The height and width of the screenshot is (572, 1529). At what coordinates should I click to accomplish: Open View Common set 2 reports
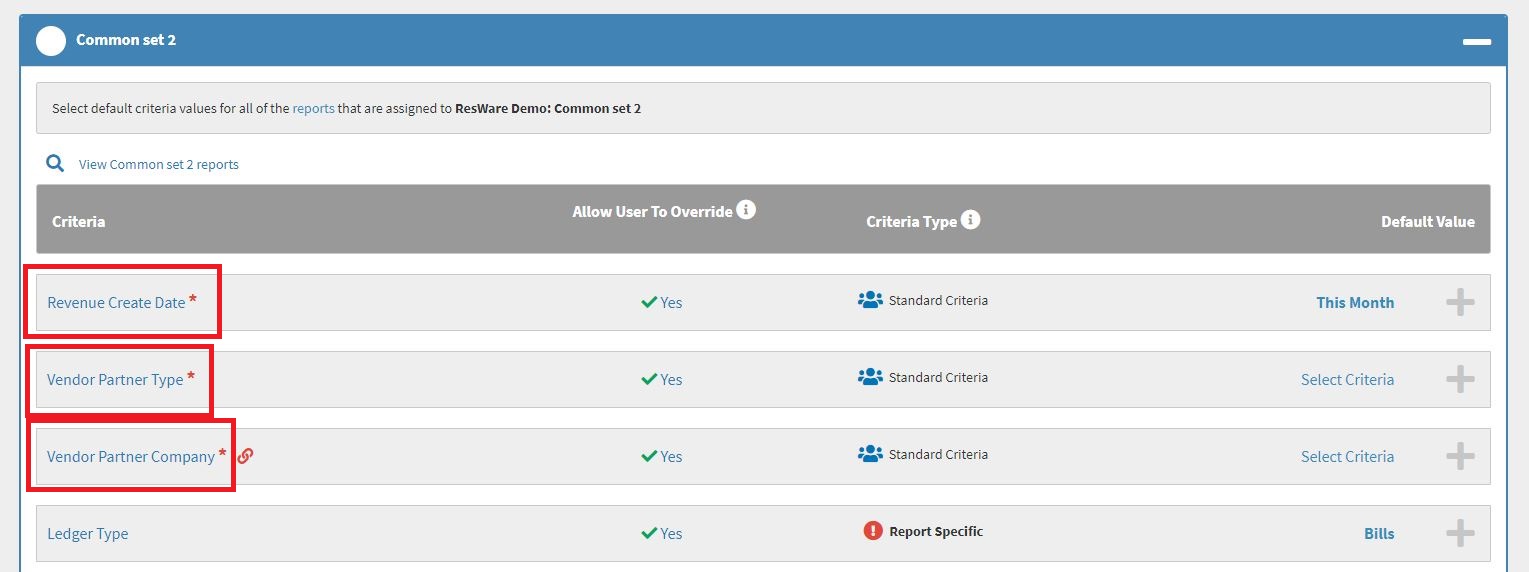[x=158, y=164]
